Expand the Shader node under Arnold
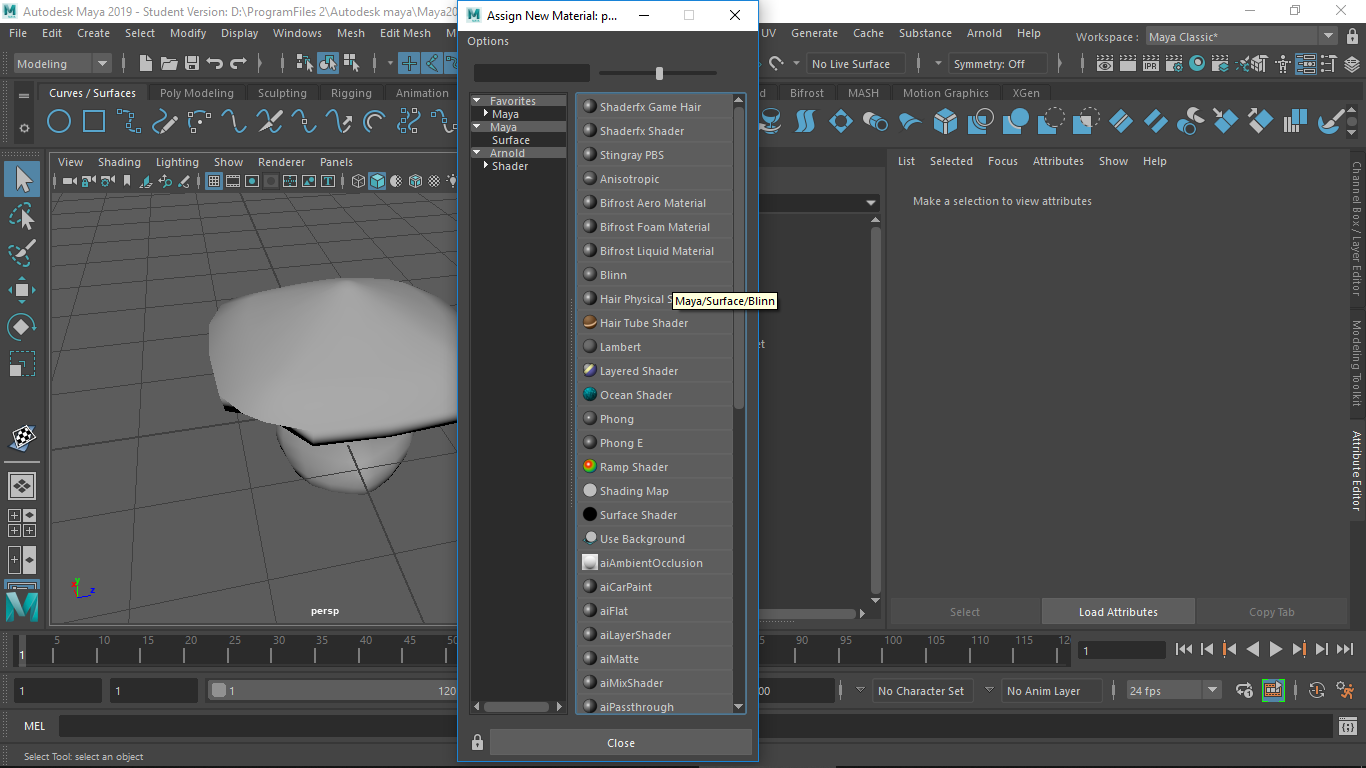 coord(486,166)
